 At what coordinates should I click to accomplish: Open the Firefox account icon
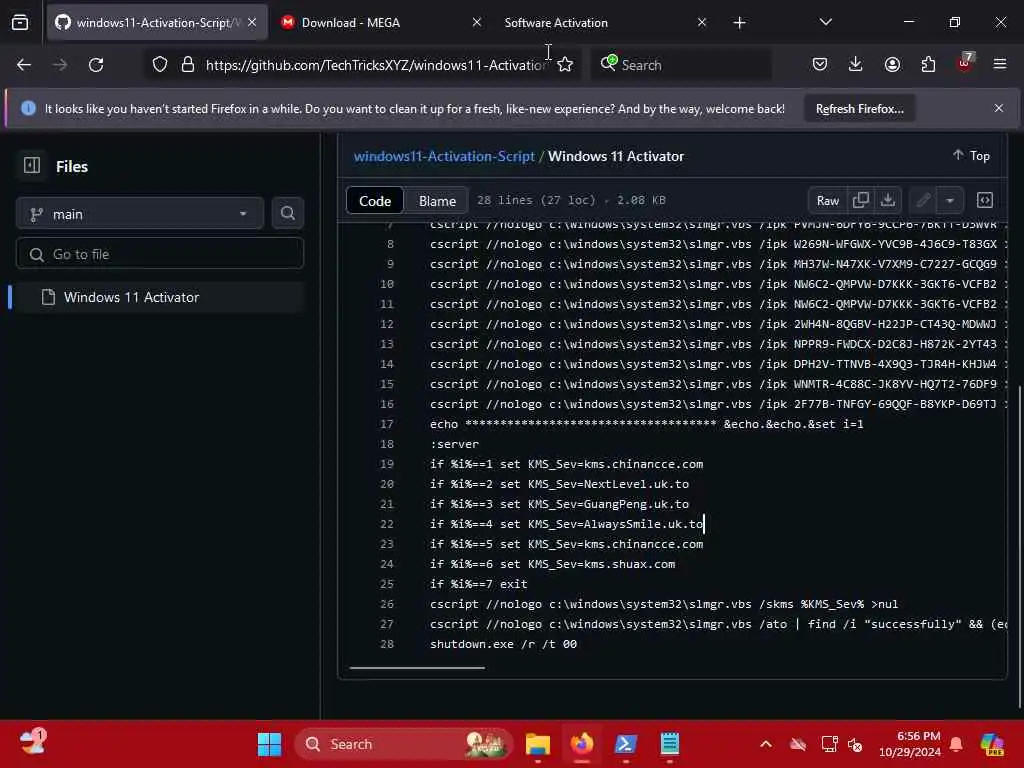coord(892,65)
